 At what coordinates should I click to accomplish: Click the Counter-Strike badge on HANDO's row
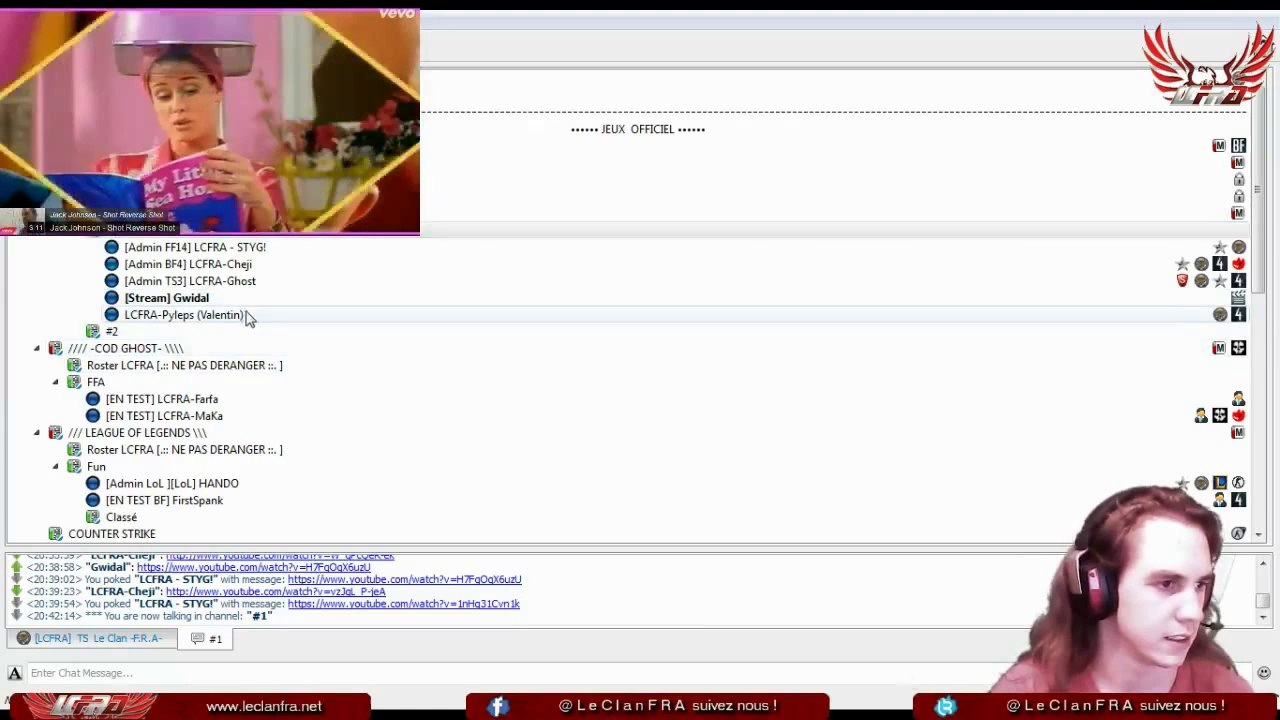1238,483
